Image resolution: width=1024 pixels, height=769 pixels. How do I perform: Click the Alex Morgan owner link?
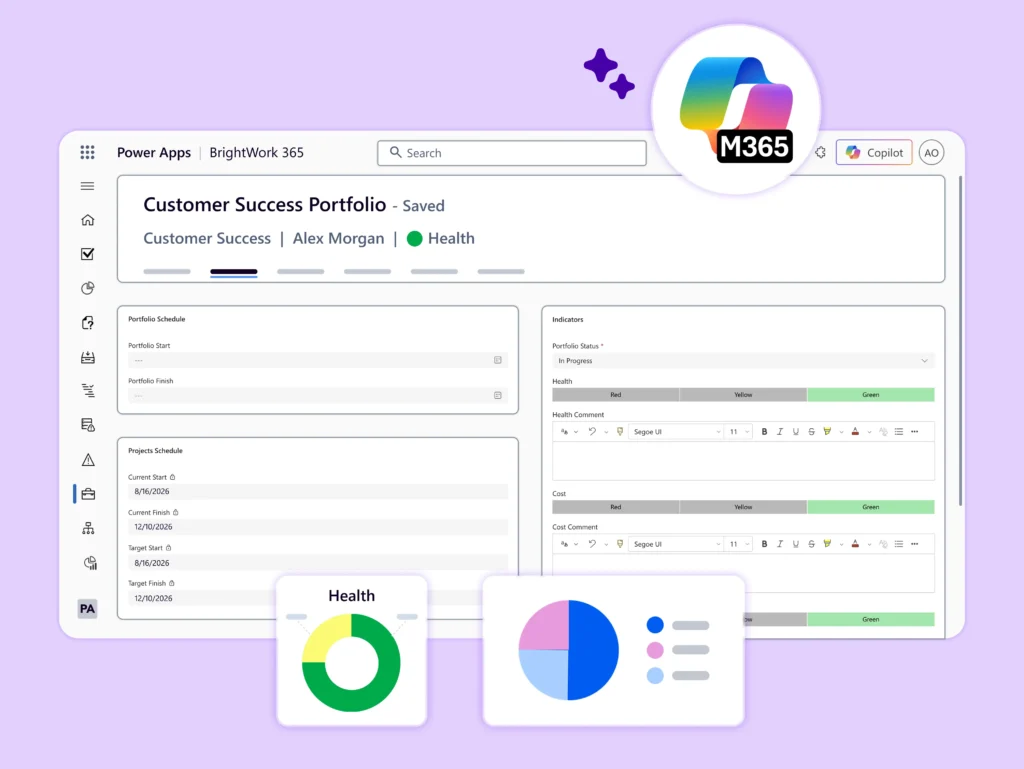coord(338,238)
